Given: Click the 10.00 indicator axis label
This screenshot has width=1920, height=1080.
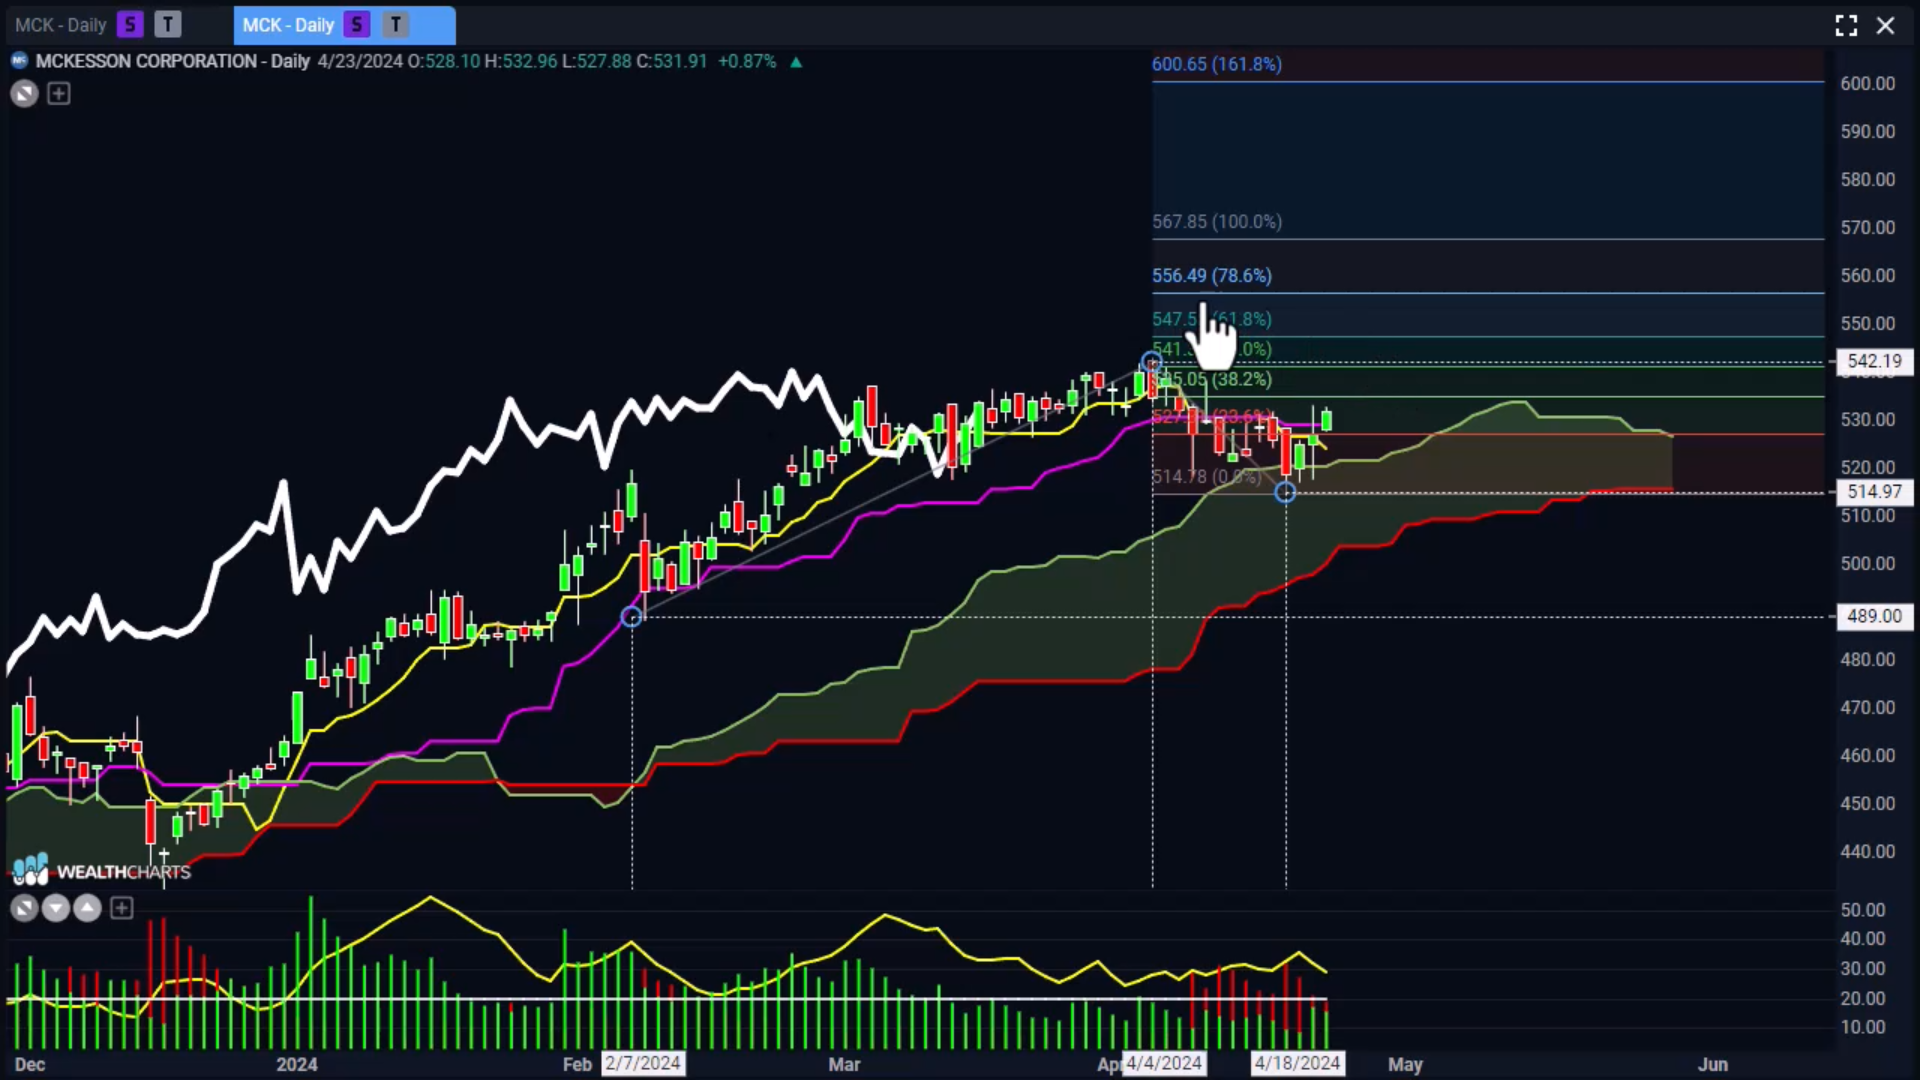Looking at the screenshot, I should click(x=1862, y=1027).
